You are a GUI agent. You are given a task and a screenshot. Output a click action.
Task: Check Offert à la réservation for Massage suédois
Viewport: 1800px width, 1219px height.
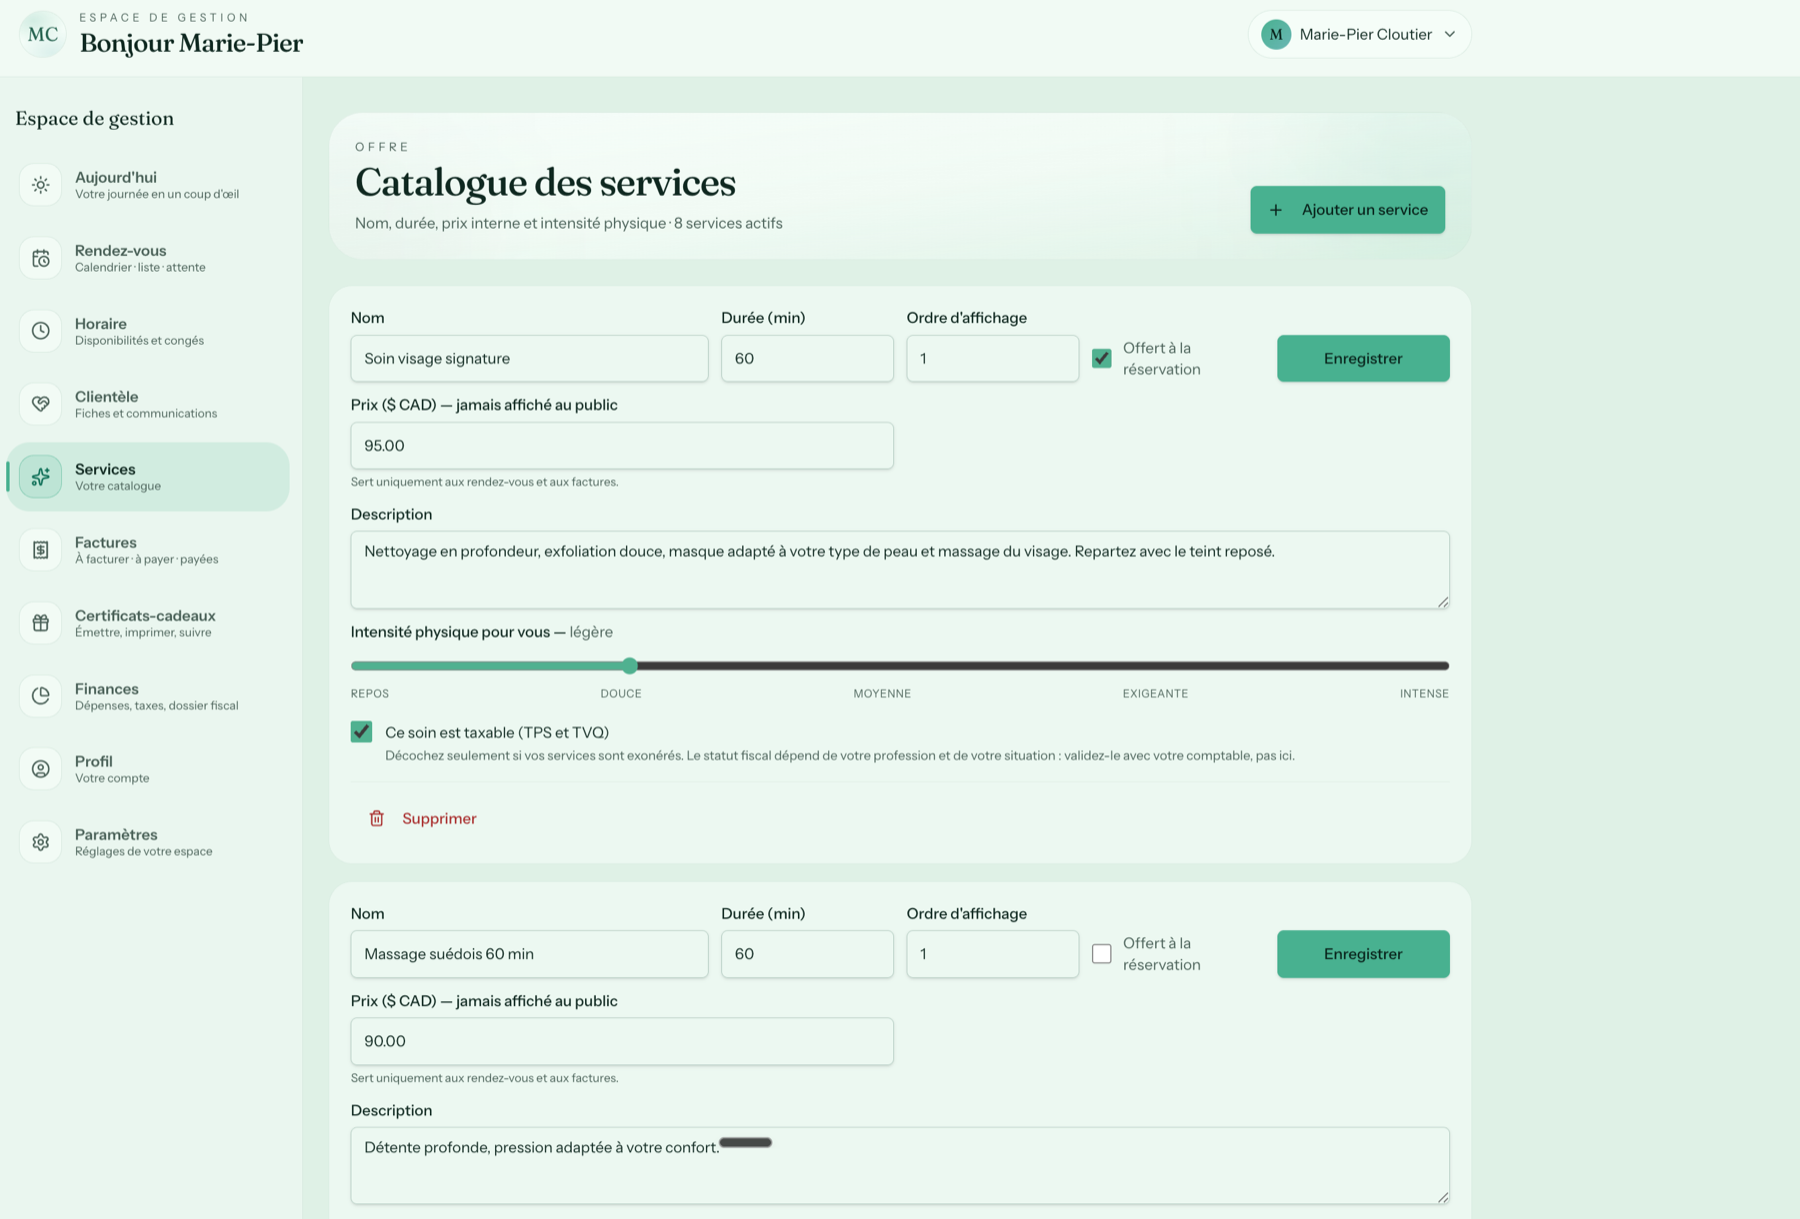click(x=1102, y=954)
